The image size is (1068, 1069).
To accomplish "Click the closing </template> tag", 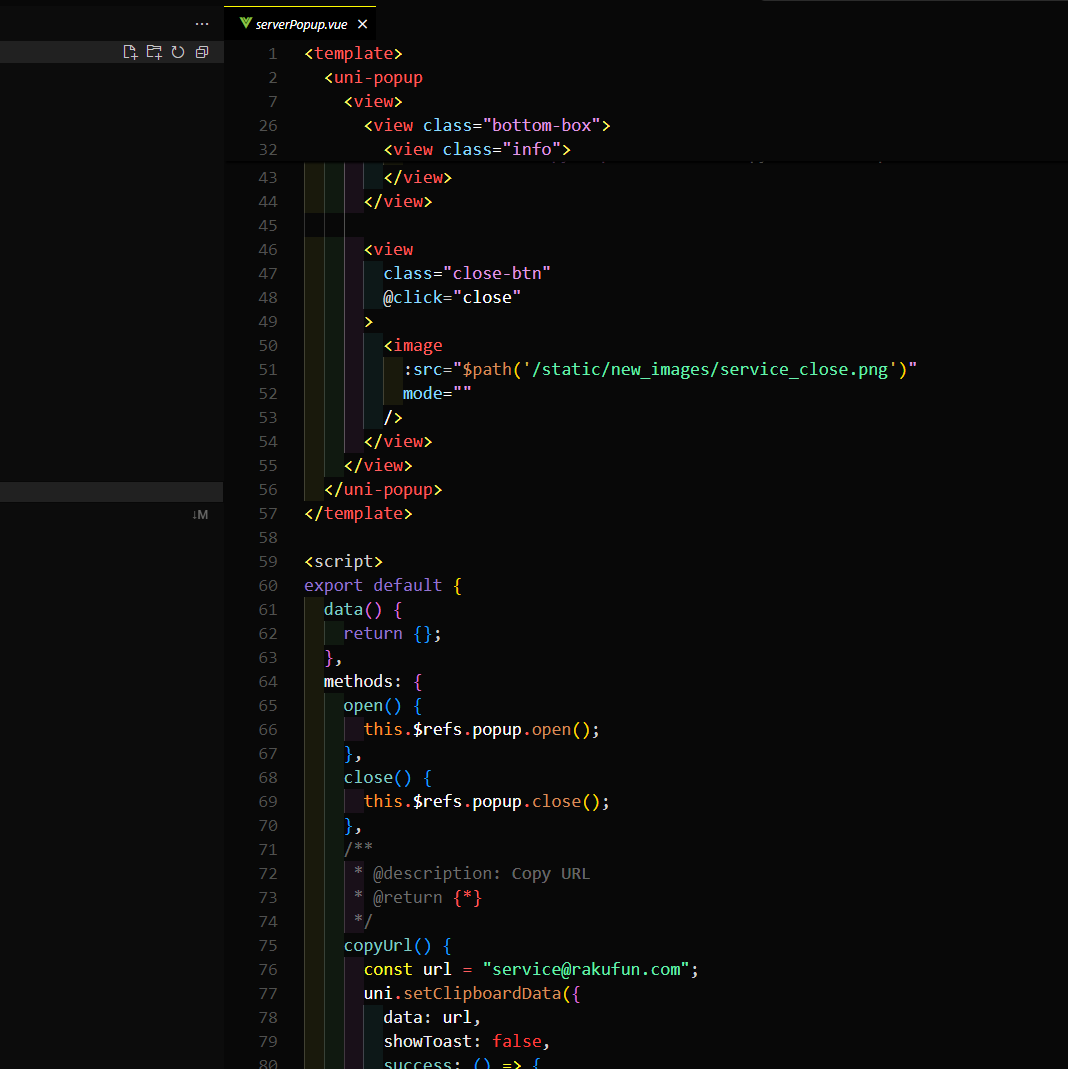I will click(358, 513).
